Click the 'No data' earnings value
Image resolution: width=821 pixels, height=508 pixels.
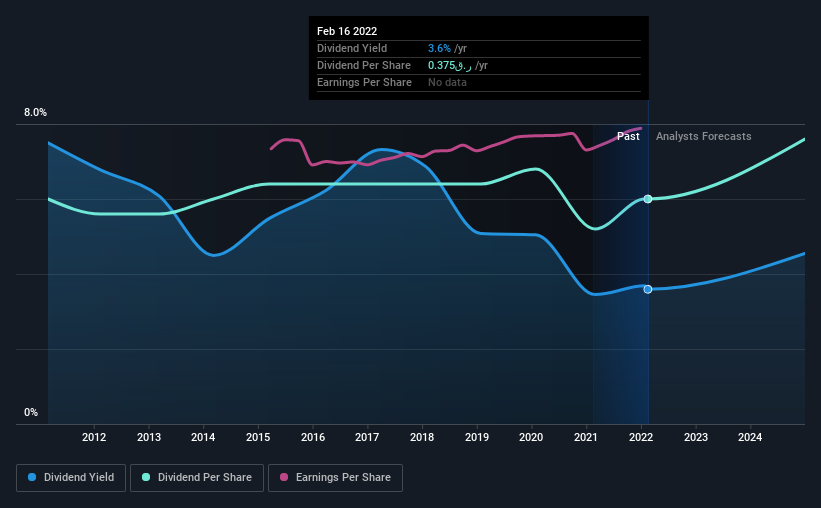447,82
